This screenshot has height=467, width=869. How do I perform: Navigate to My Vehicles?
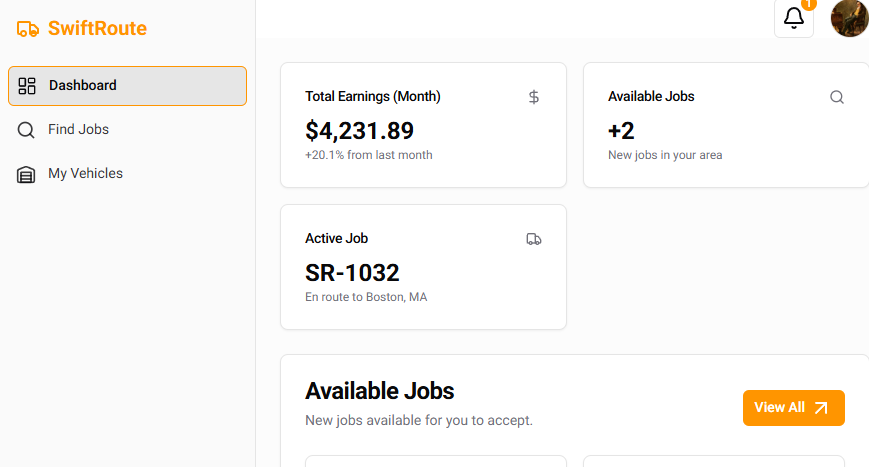[86, 174]
